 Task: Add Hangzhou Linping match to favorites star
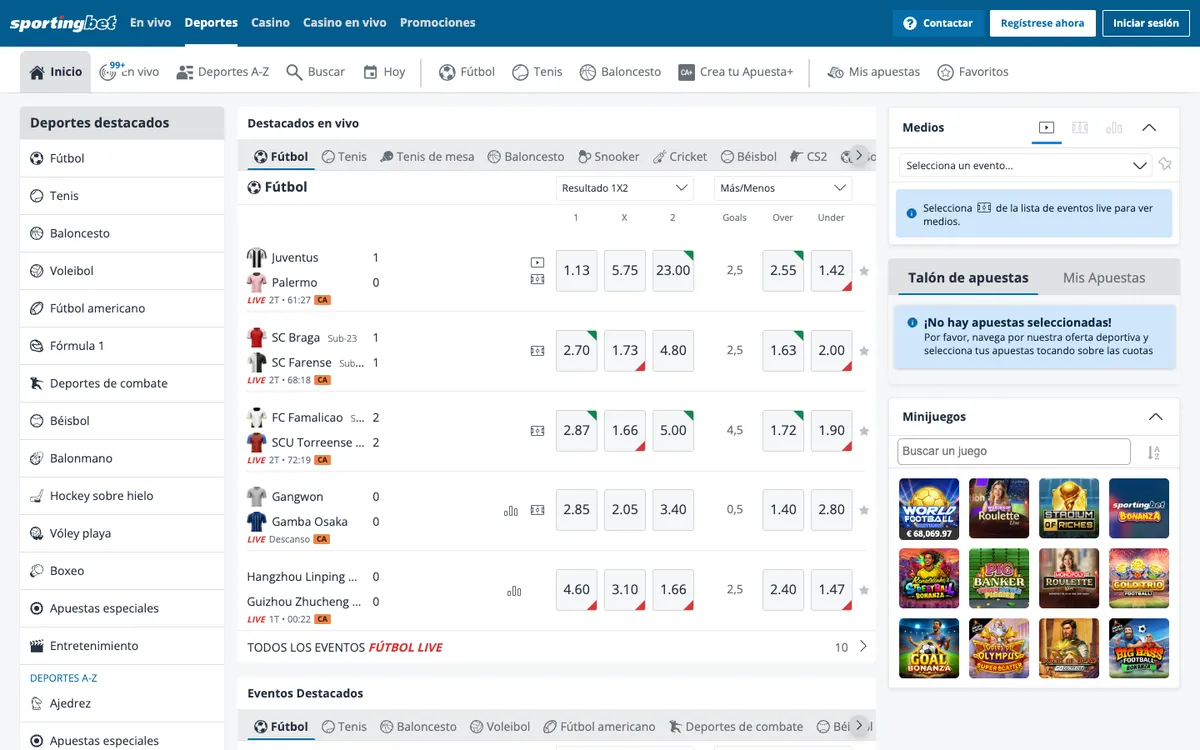point(864,590)
